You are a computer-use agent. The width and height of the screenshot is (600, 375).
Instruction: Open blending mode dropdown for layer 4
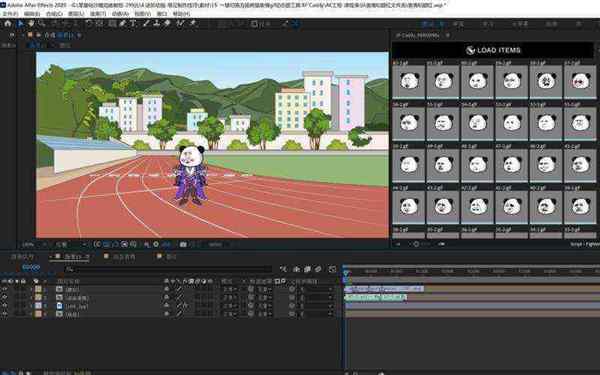[230, 314]
